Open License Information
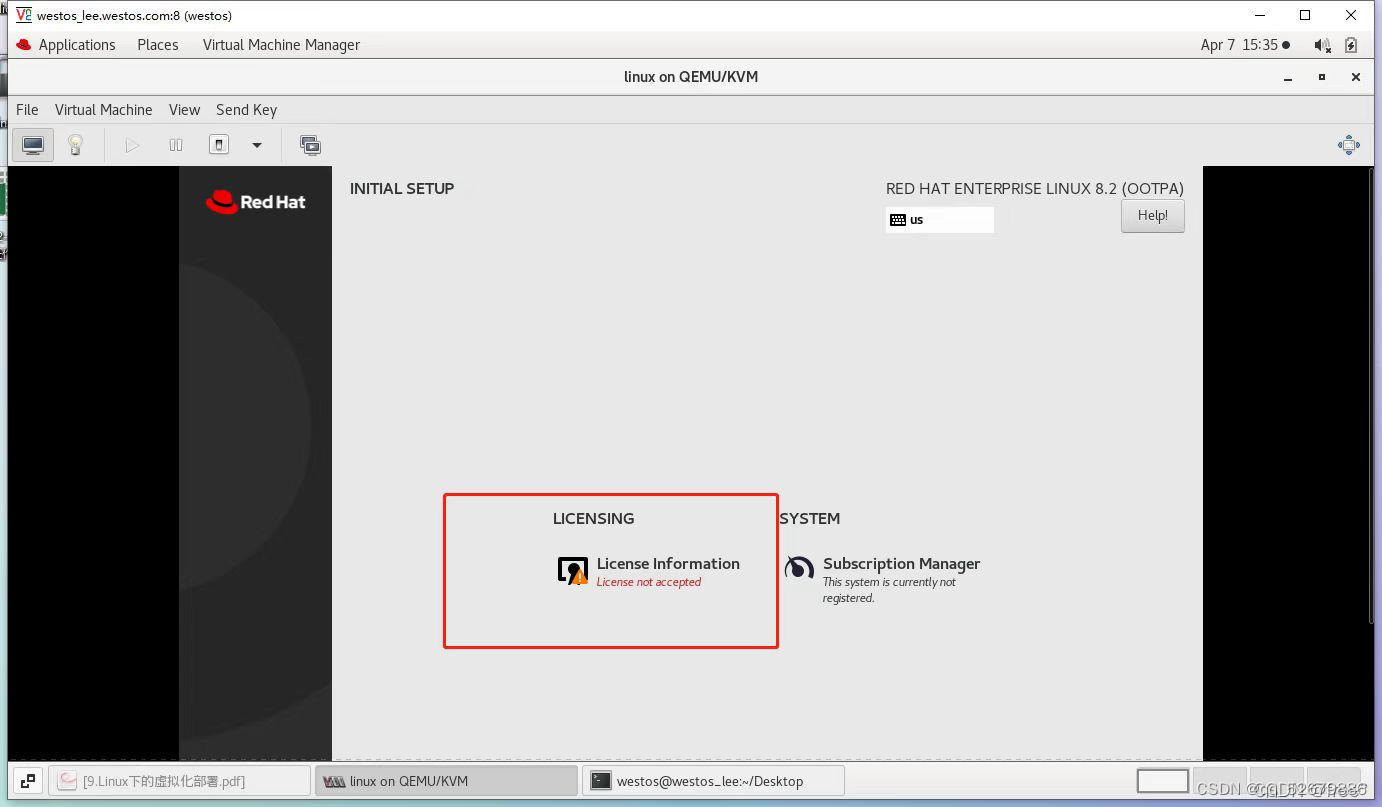The width and height of the screenshot is (1382, 807). click(648, 571)
